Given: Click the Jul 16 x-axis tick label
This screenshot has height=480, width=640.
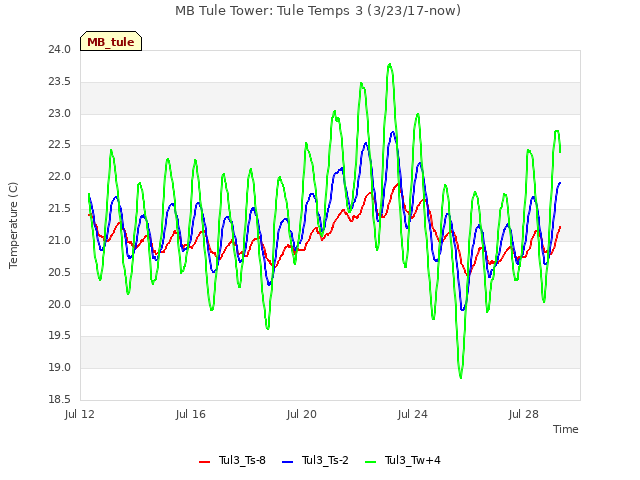Looking at the screenshot, I should pos(191,414).
